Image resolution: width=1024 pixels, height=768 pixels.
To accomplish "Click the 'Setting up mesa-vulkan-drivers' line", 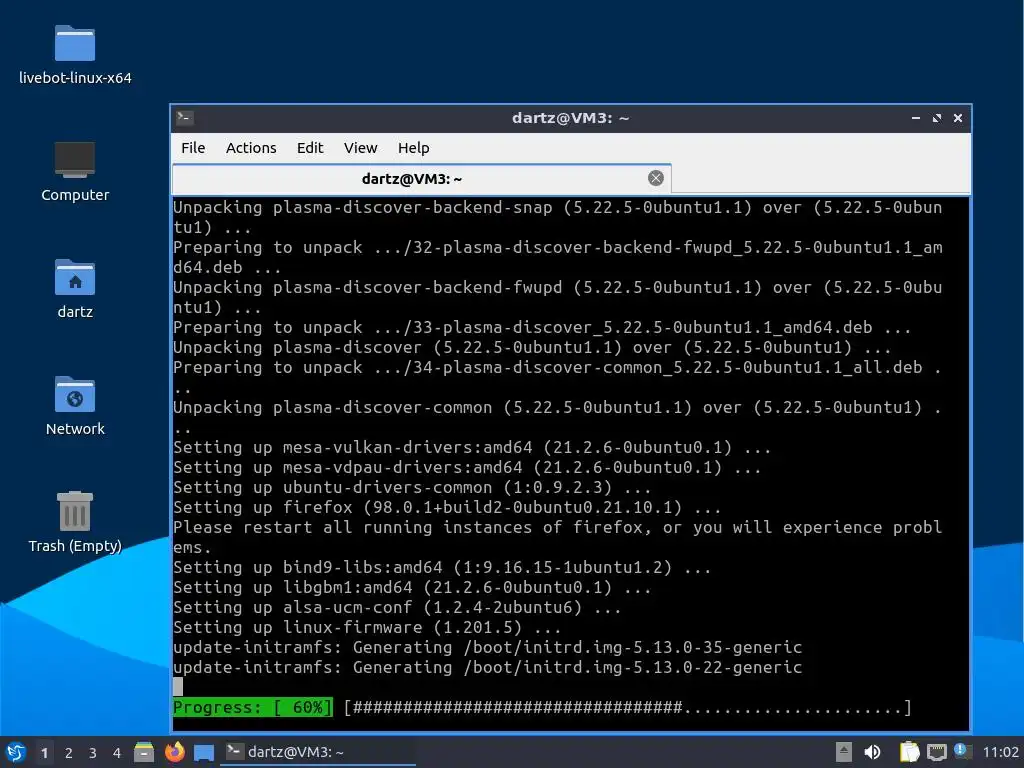I will [x=472, y=447].
